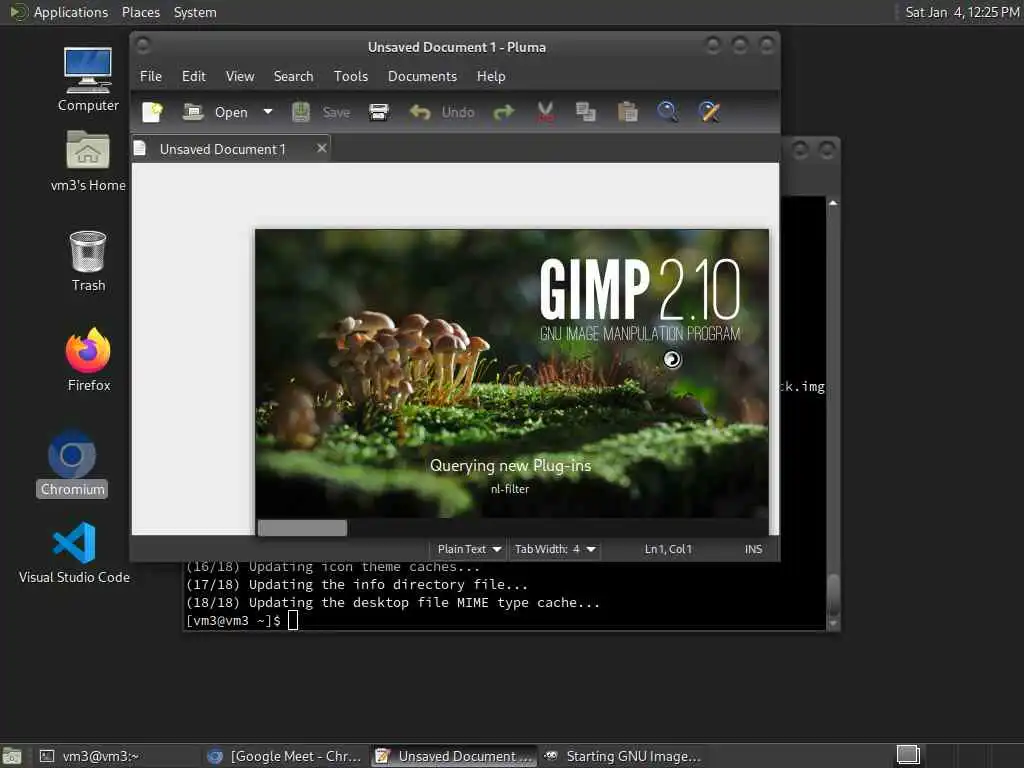Copy selection with the copy icon
Image resolution: width=1024 pixels, height=768 pixels.
[586, 112]
